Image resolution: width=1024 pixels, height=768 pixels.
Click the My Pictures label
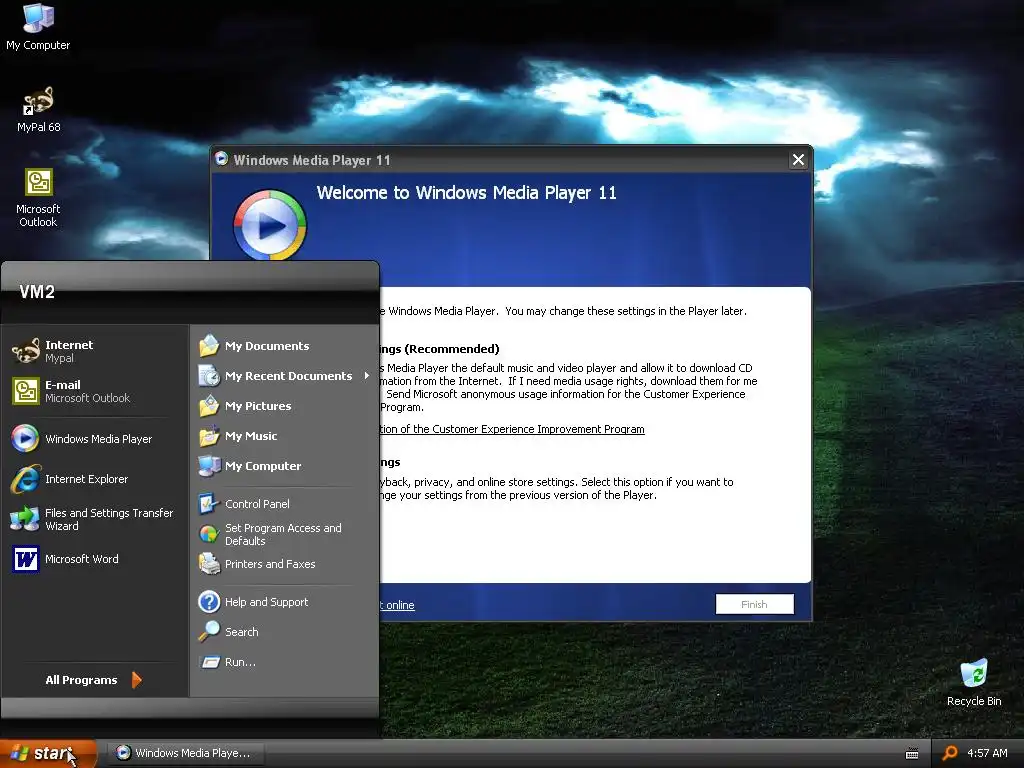pos(258,406)
